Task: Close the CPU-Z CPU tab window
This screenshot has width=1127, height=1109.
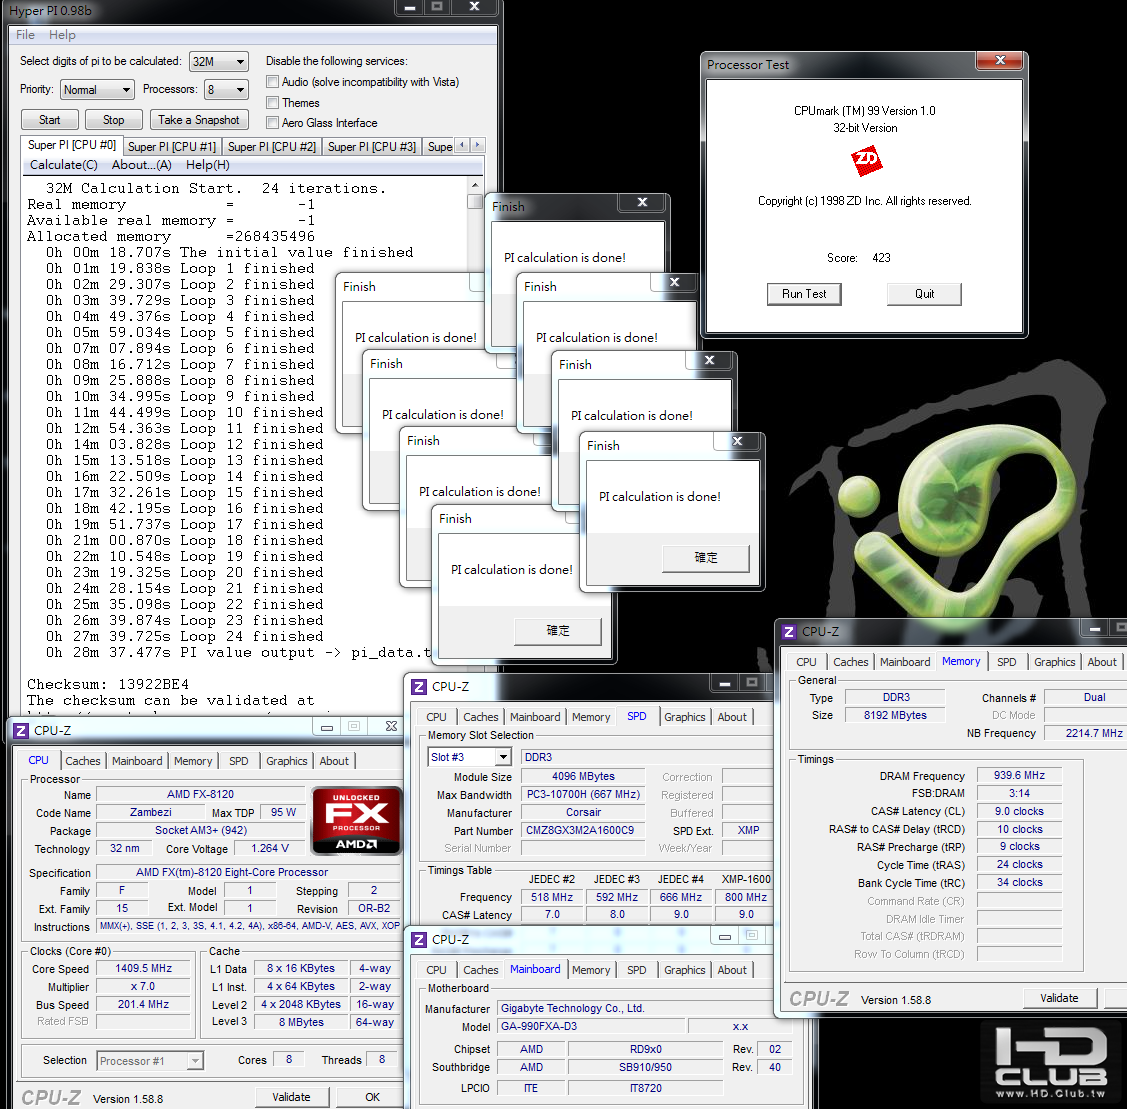Action: point(391,727)
